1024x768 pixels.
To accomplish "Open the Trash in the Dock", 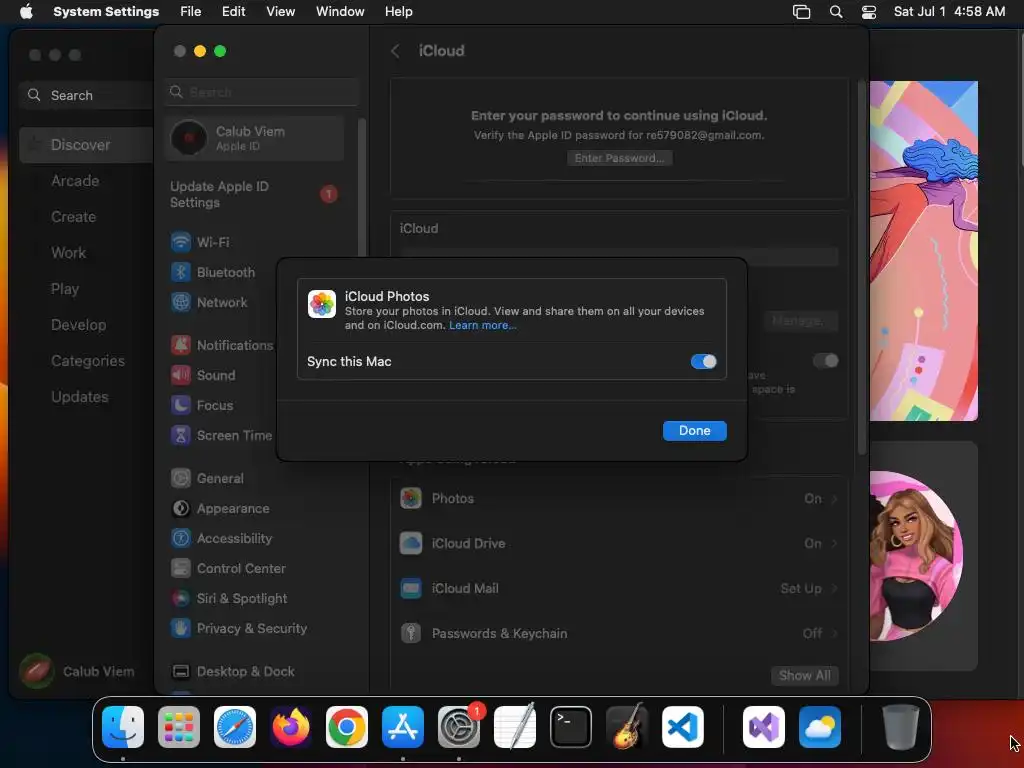I will pyautogui.click(x=901, y=727).
